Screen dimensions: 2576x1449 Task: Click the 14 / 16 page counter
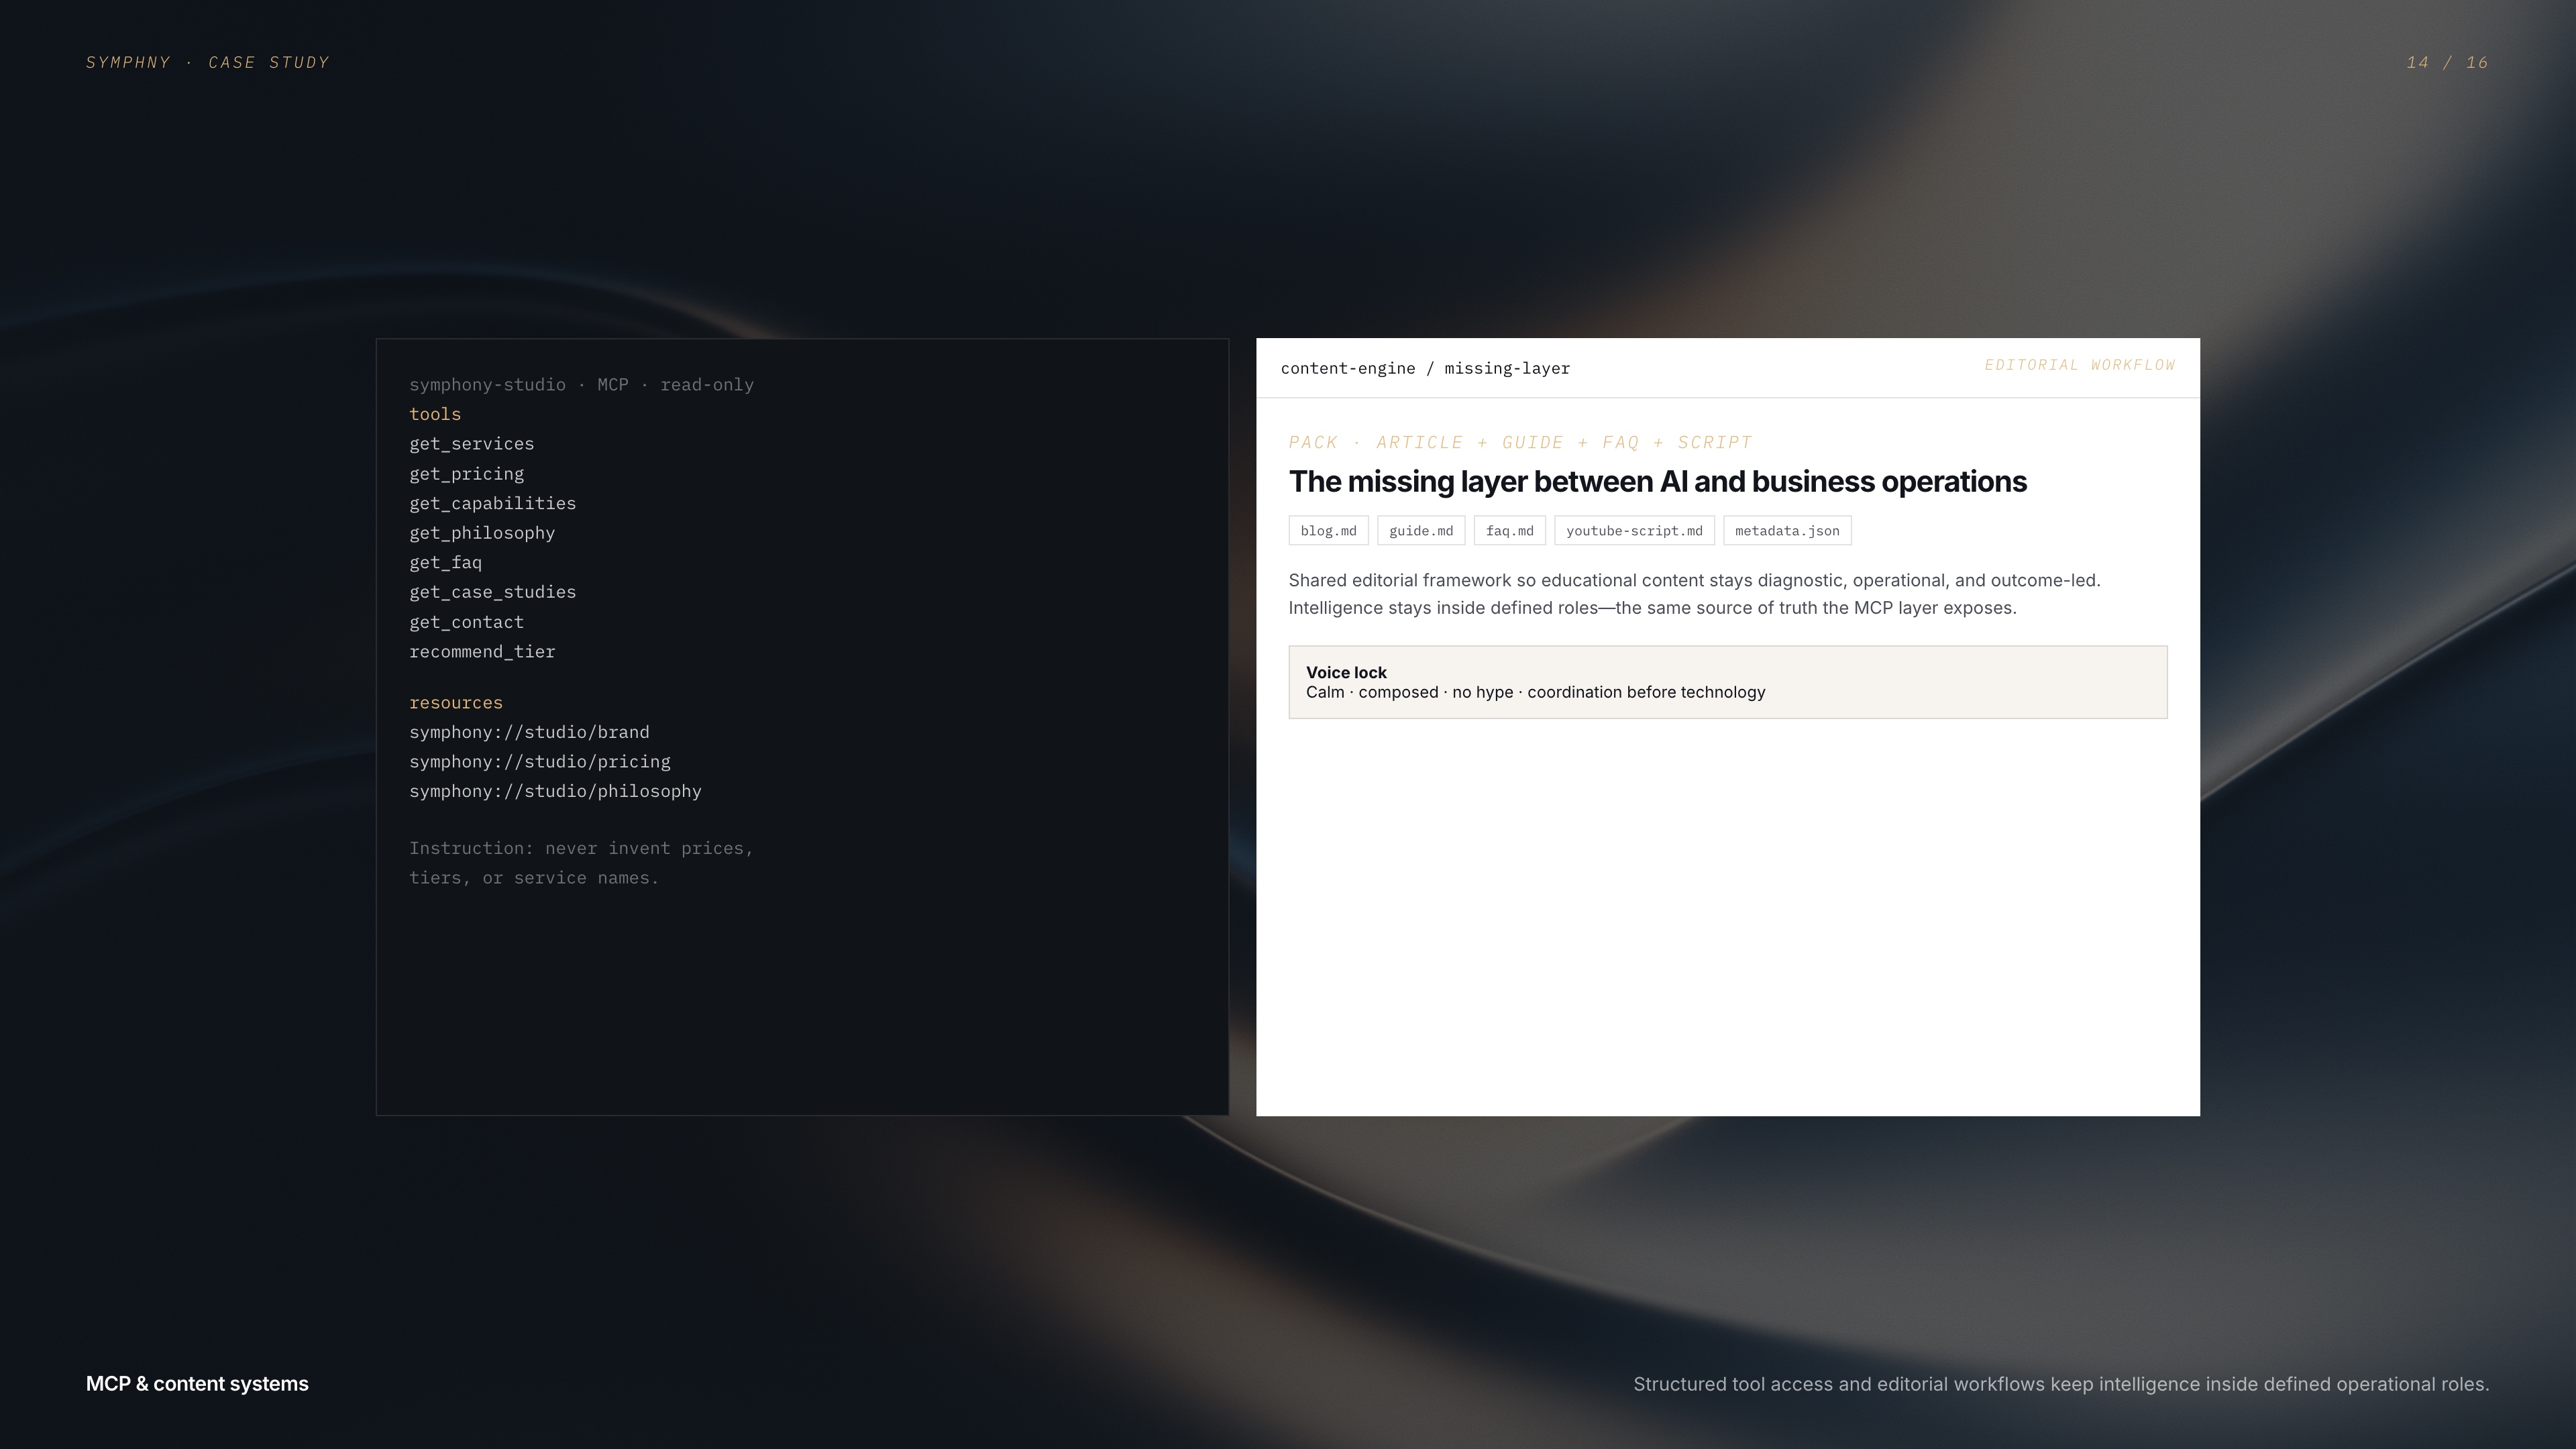tap(2447, 63)
